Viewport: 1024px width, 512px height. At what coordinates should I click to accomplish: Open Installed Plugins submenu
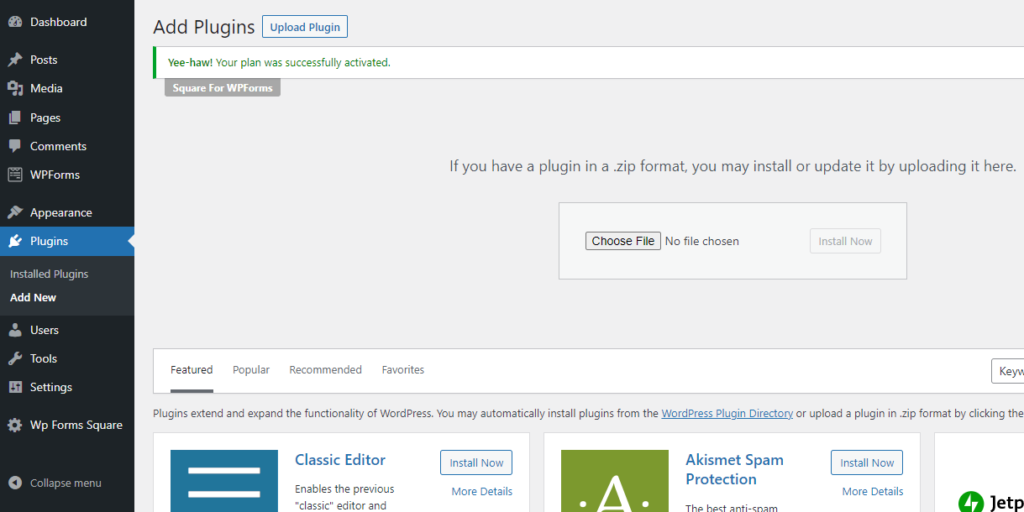49,274
